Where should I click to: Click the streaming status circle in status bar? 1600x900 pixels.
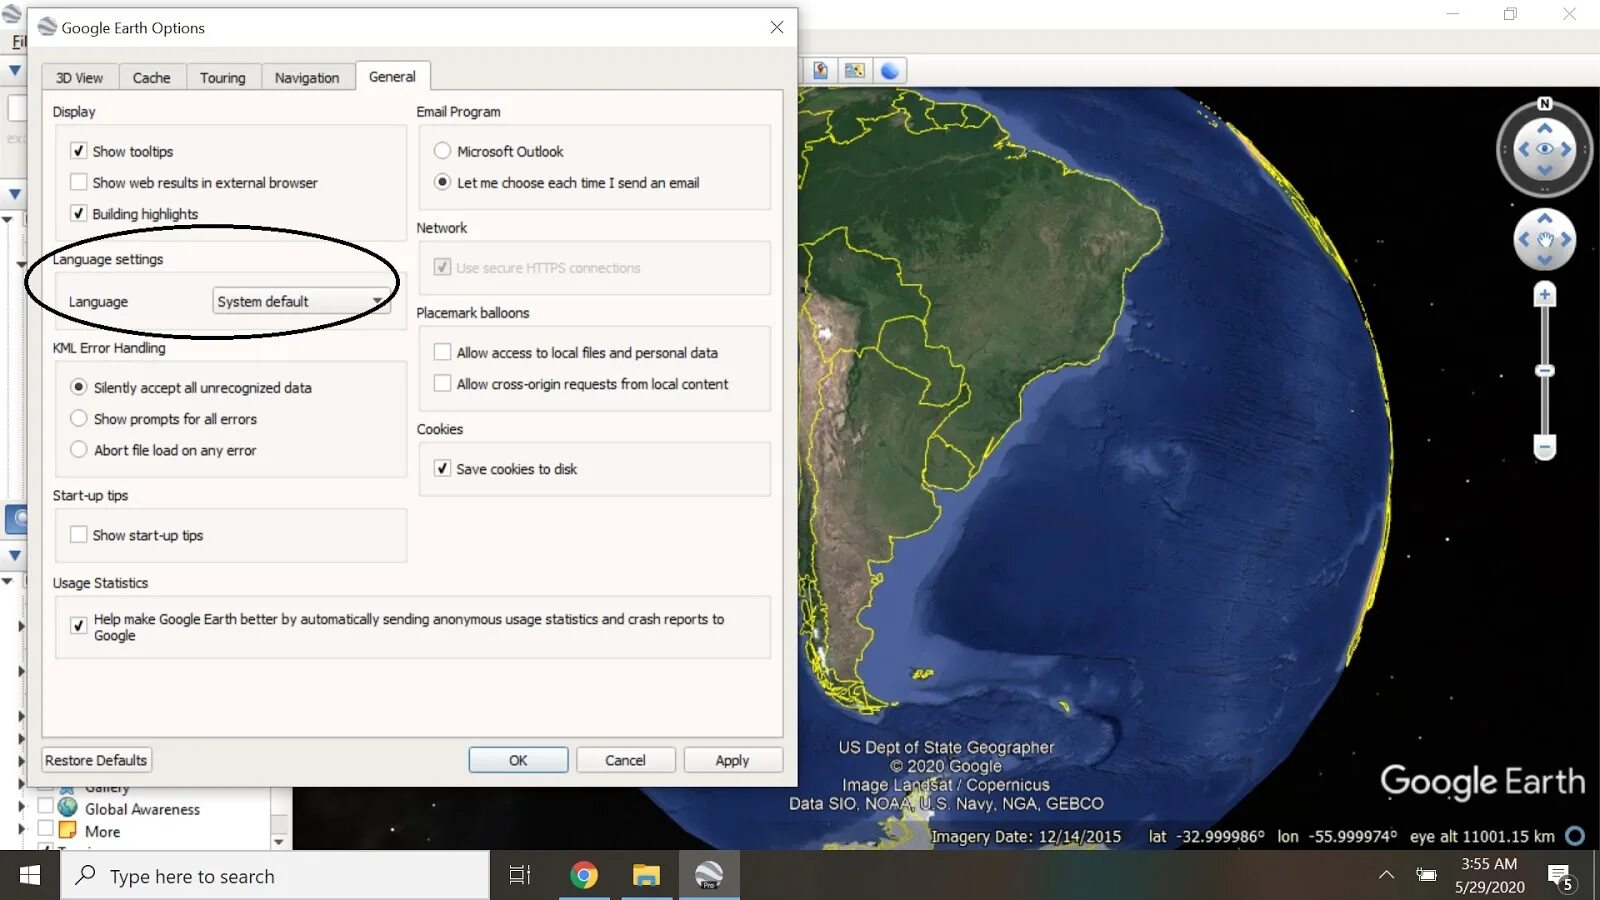[1575, 836]
